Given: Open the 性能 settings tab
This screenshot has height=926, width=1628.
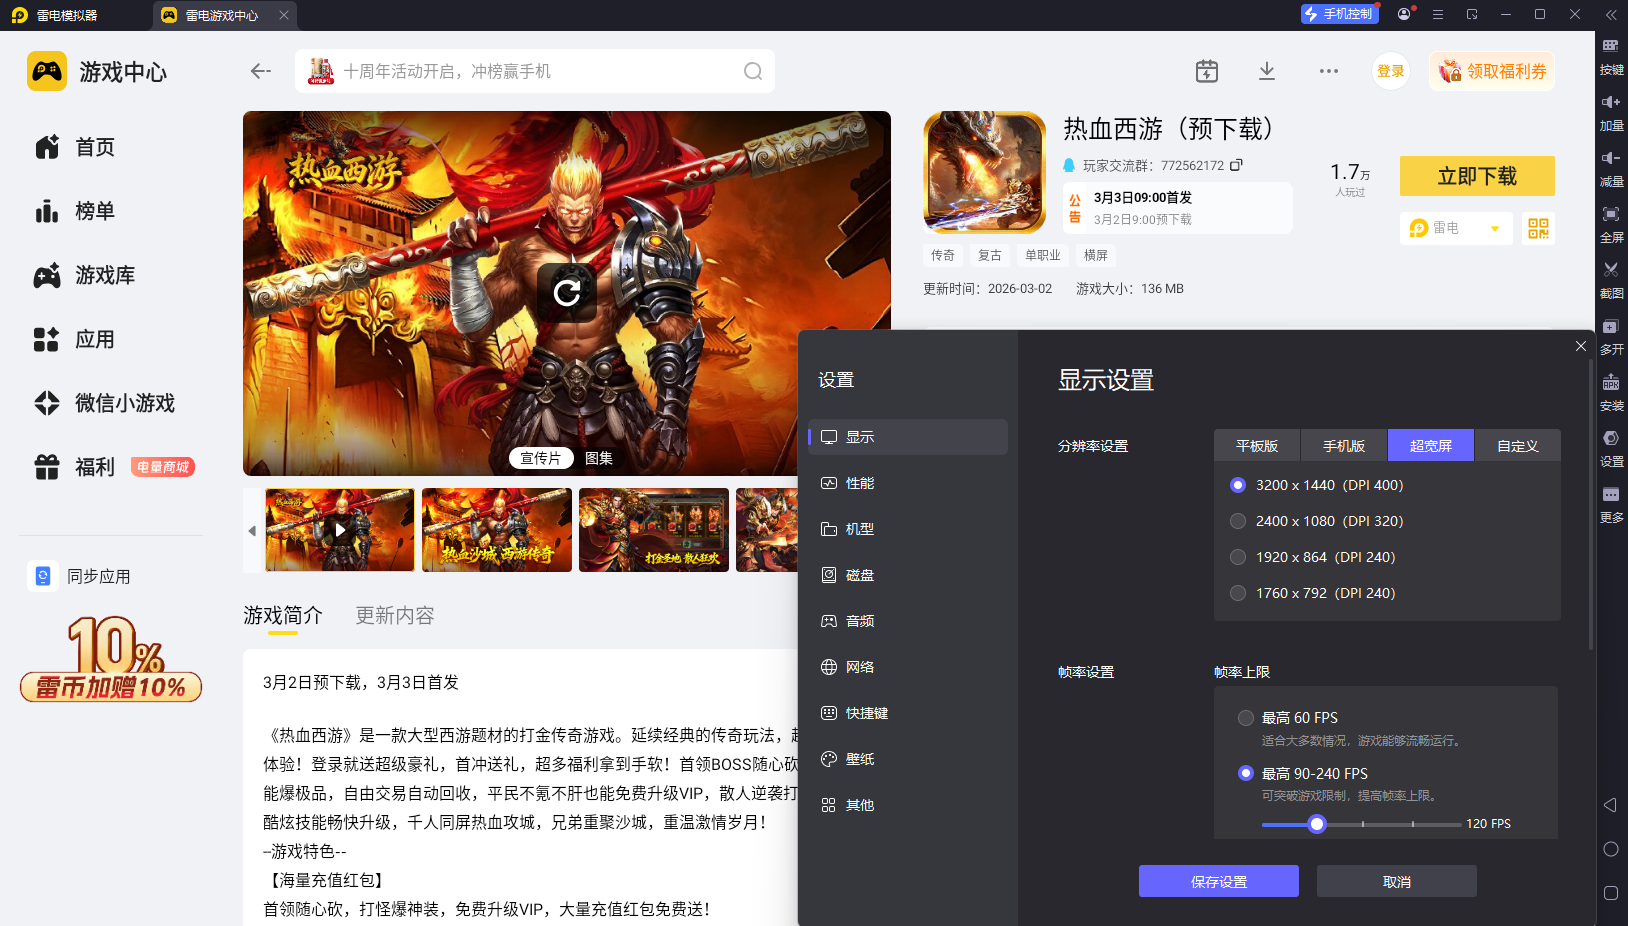Looking at the screenshot, I should pos(908,483).
